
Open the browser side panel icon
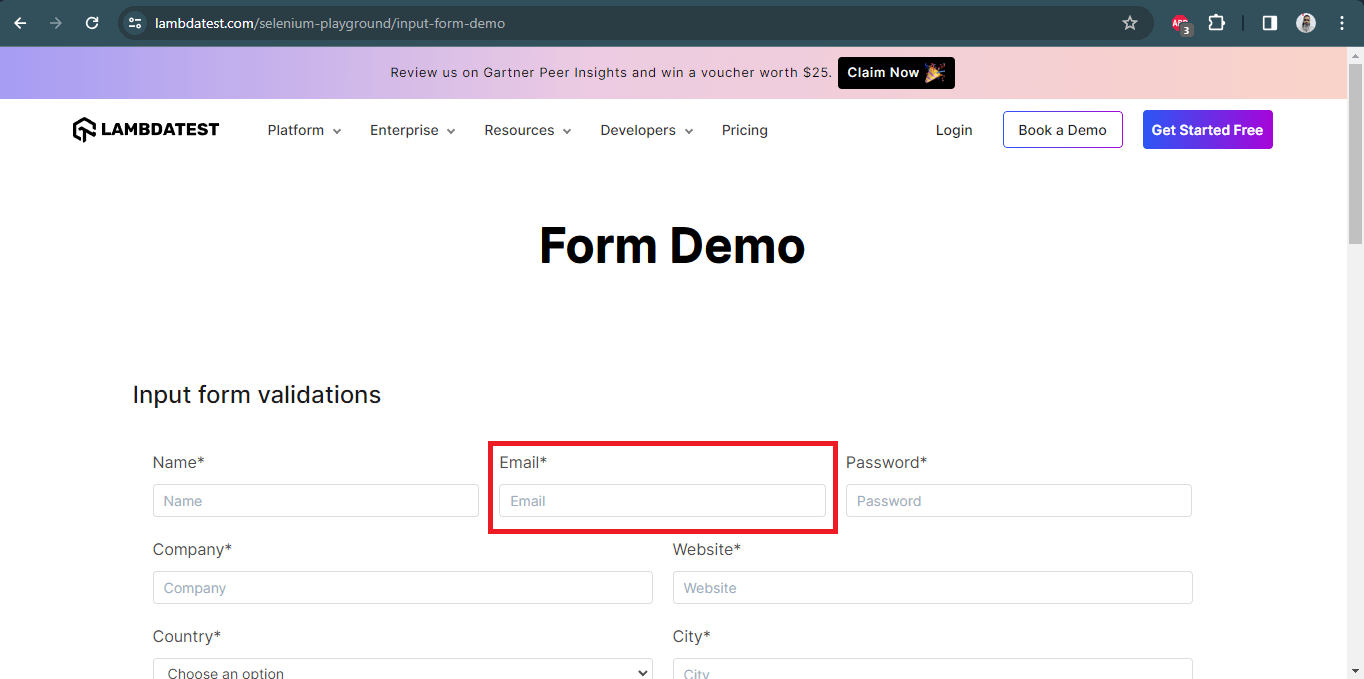point(1268,23)
